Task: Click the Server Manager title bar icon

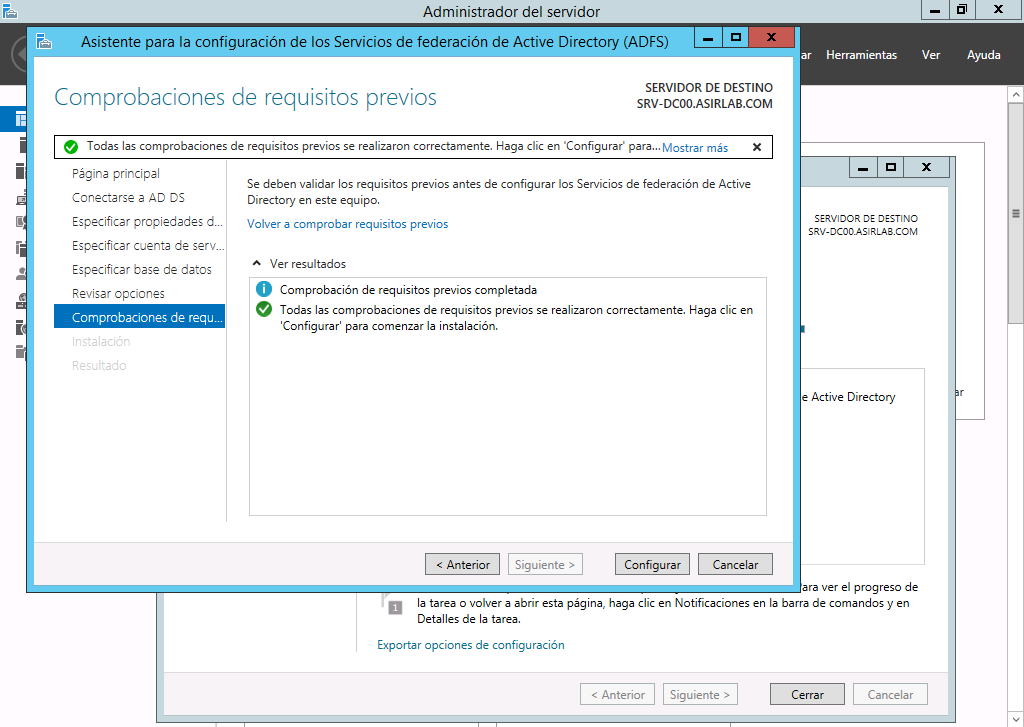Action: pyautogui.click(x=9, y=10)
